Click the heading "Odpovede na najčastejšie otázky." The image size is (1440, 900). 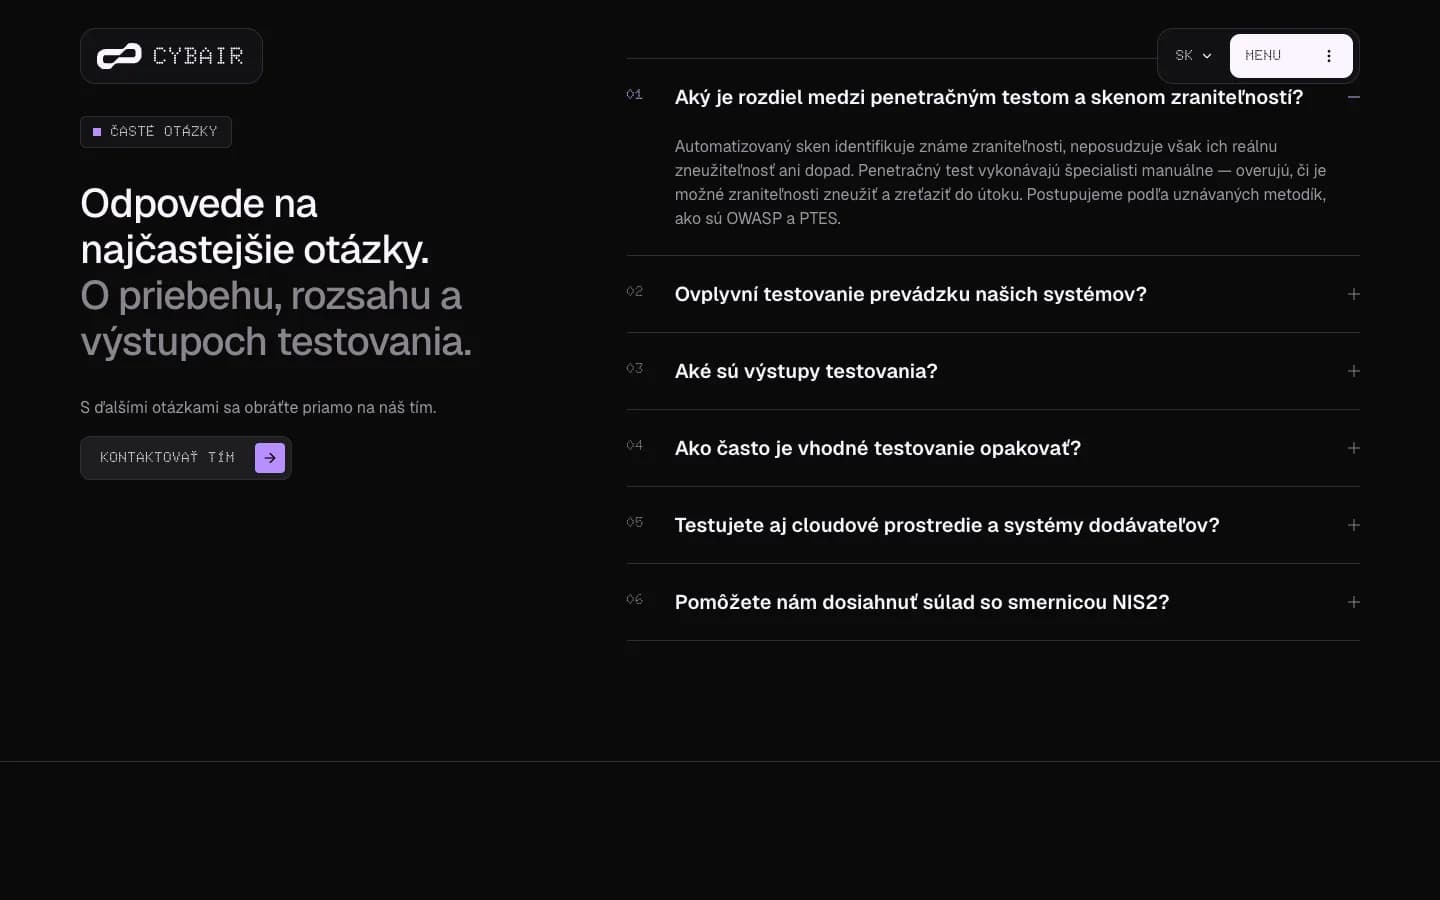coord(255,226)
